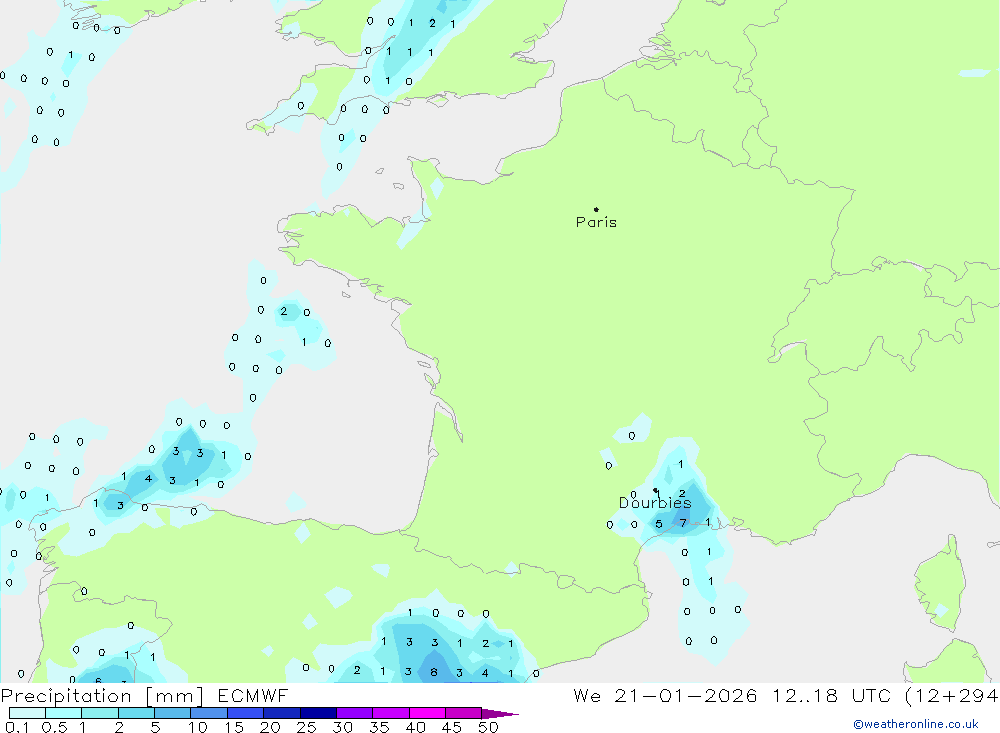The width and height of the screenshot is (1000, 733).
Task: Click the legend tick label 50
Action: [x=488, y=727]
